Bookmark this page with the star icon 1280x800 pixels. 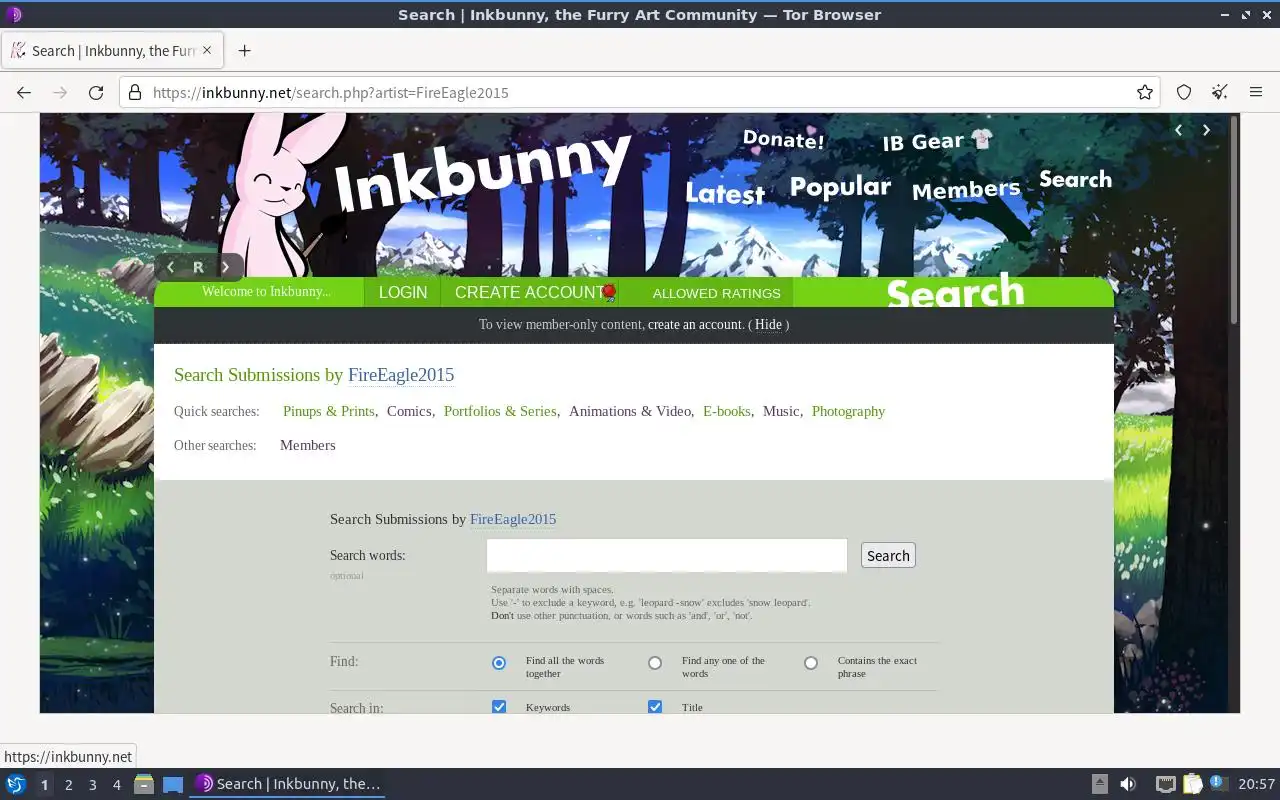(x=1145, y=92)
